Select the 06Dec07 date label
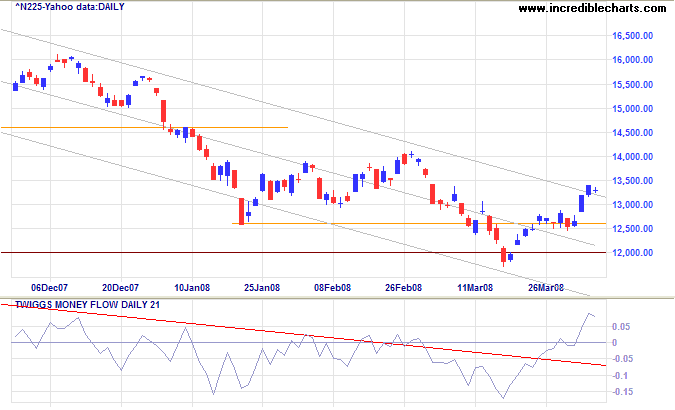The width and height of the screenshot is (675, 410). tap(50, 287)
